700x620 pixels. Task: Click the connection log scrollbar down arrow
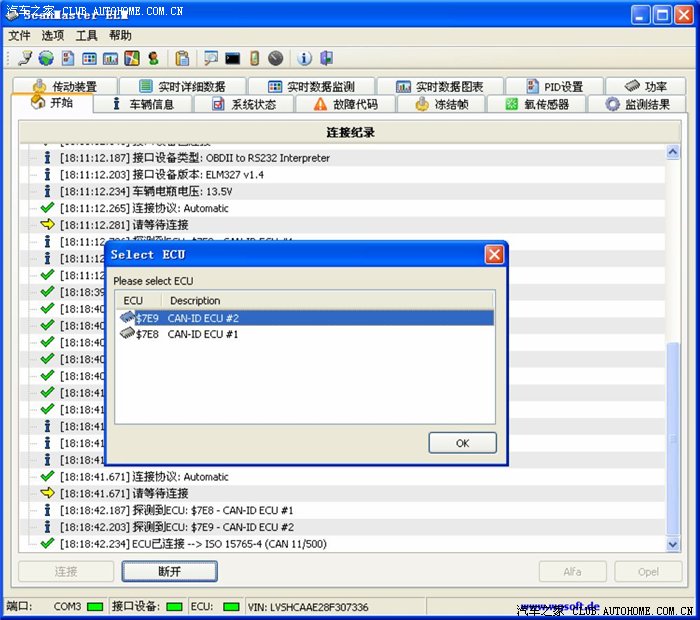point(673,545)
